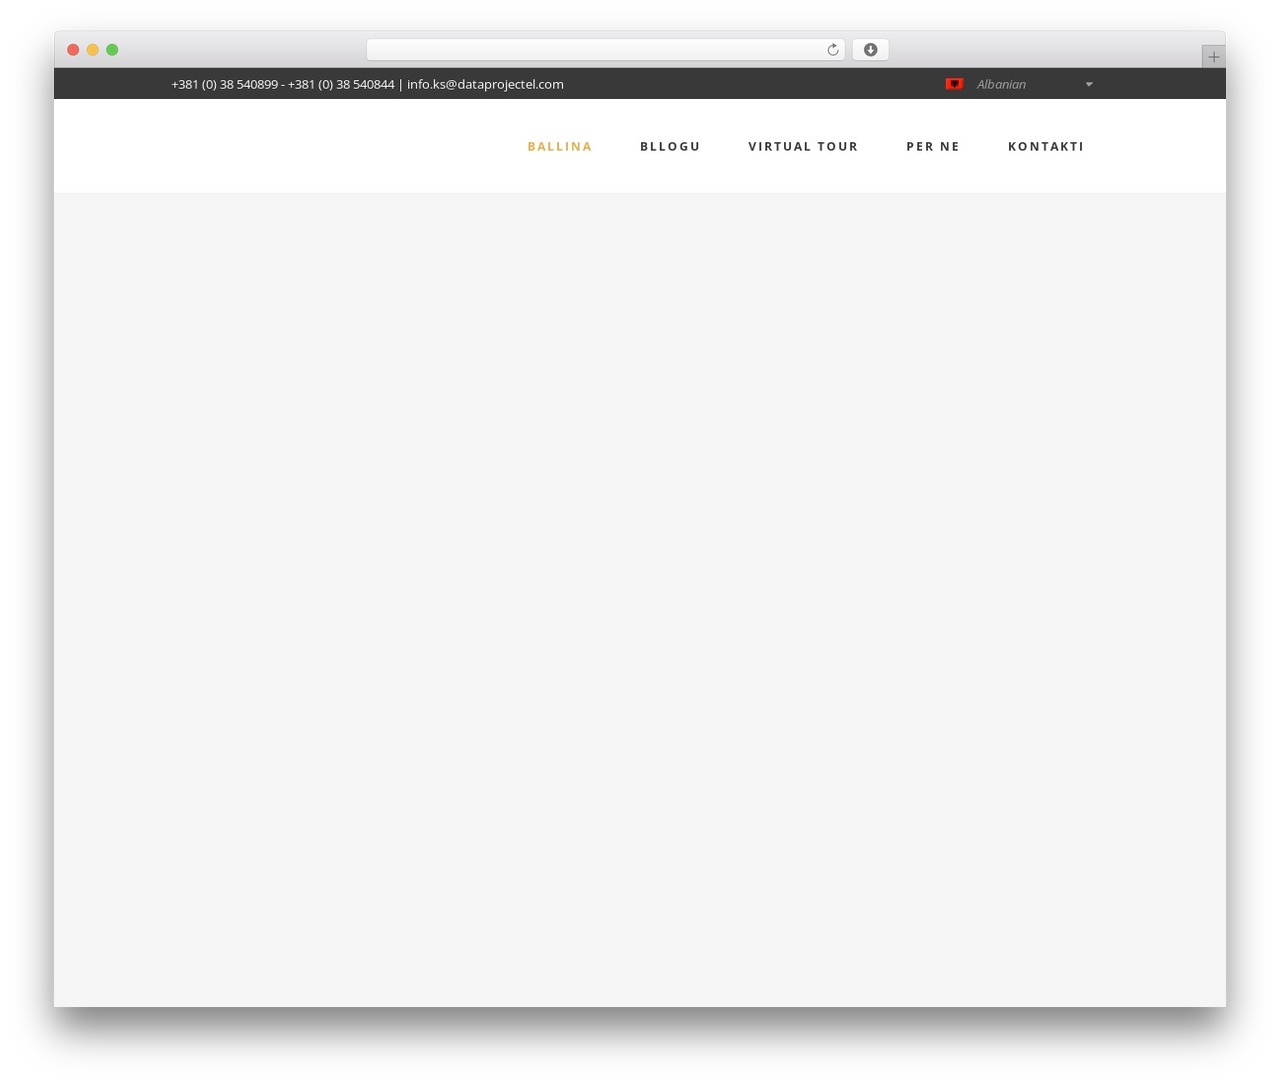Click the yellow minimize window button
Viewport: 1280px width, 1084px height.
[x=92, y=50]
